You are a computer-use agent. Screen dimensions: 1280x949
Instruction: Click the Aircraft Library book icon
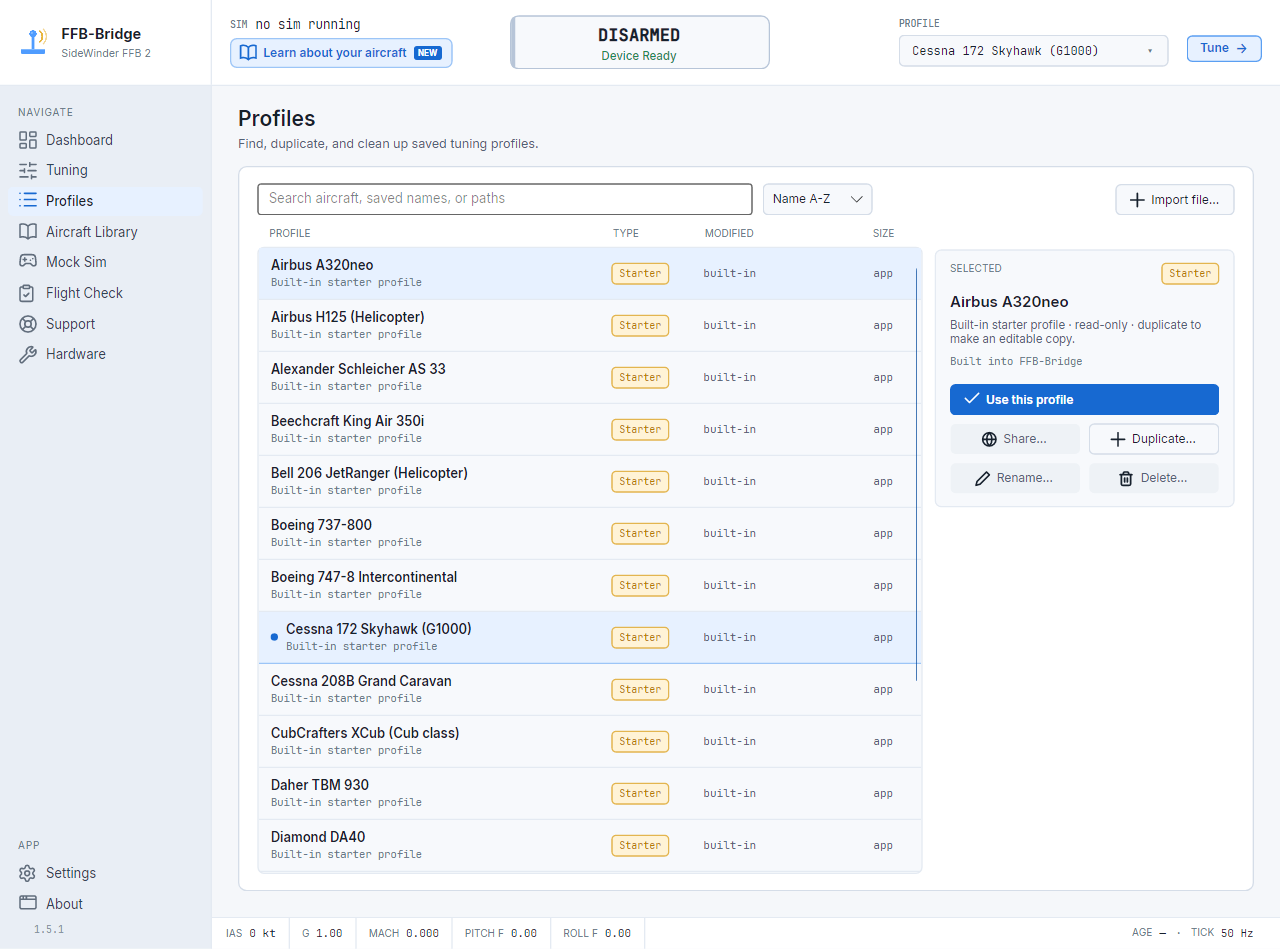tap(28, 232)
